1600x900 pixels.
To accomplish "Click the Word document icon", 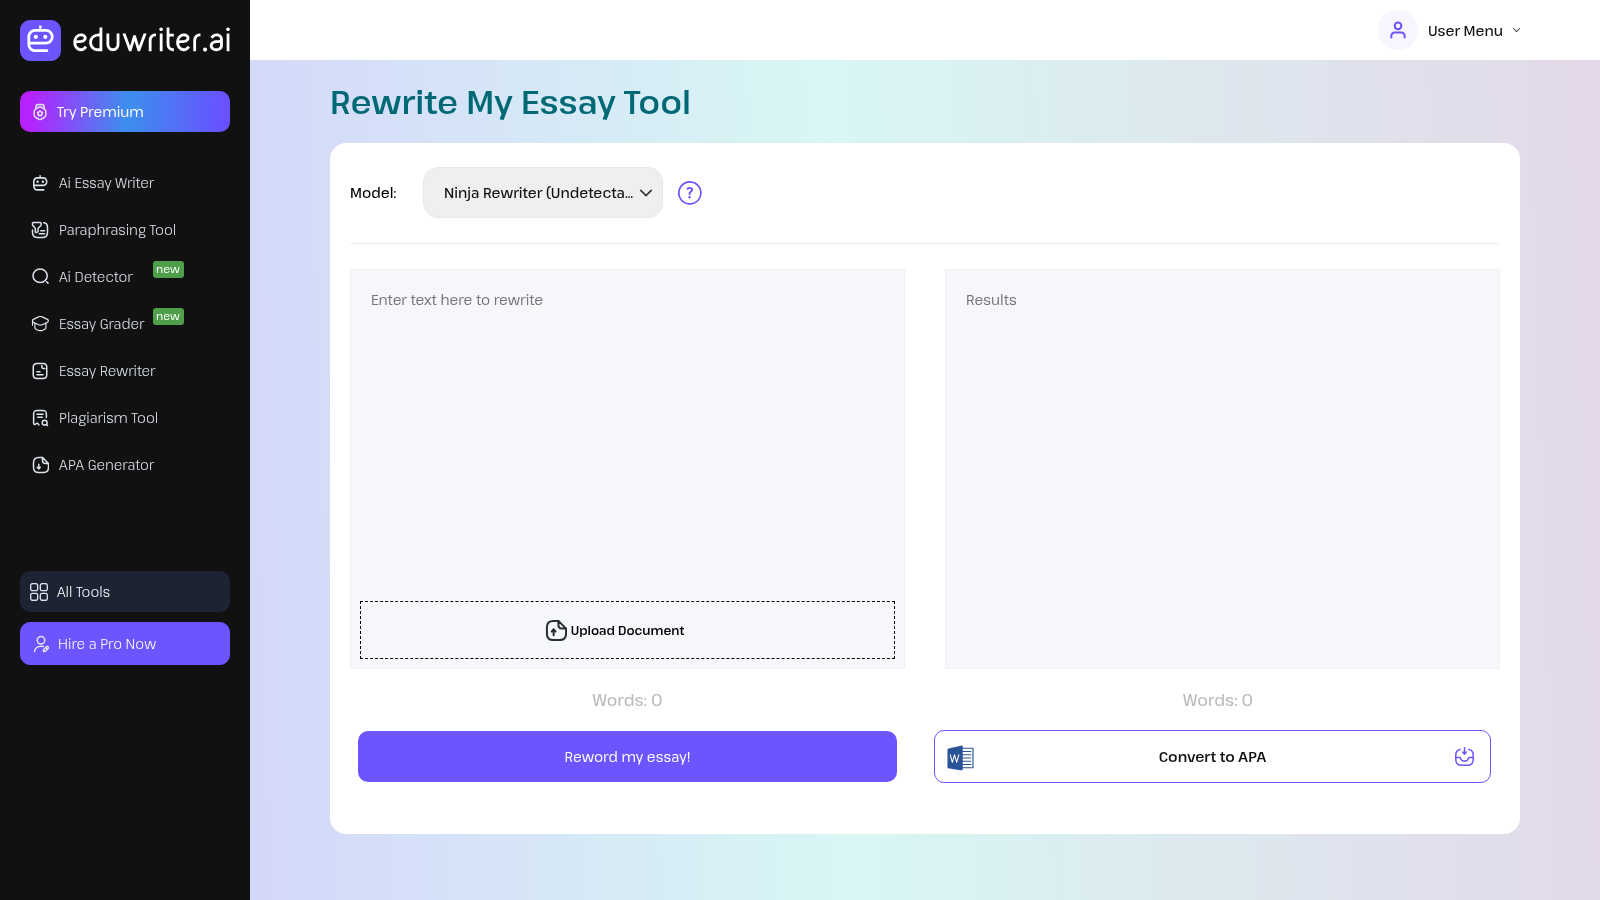I will tap(961, 758).
